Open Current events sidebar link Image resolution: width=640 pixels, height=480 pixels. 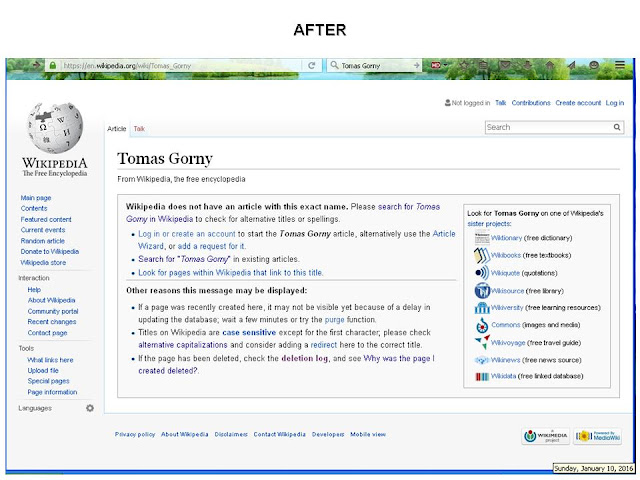pos(43,230)
